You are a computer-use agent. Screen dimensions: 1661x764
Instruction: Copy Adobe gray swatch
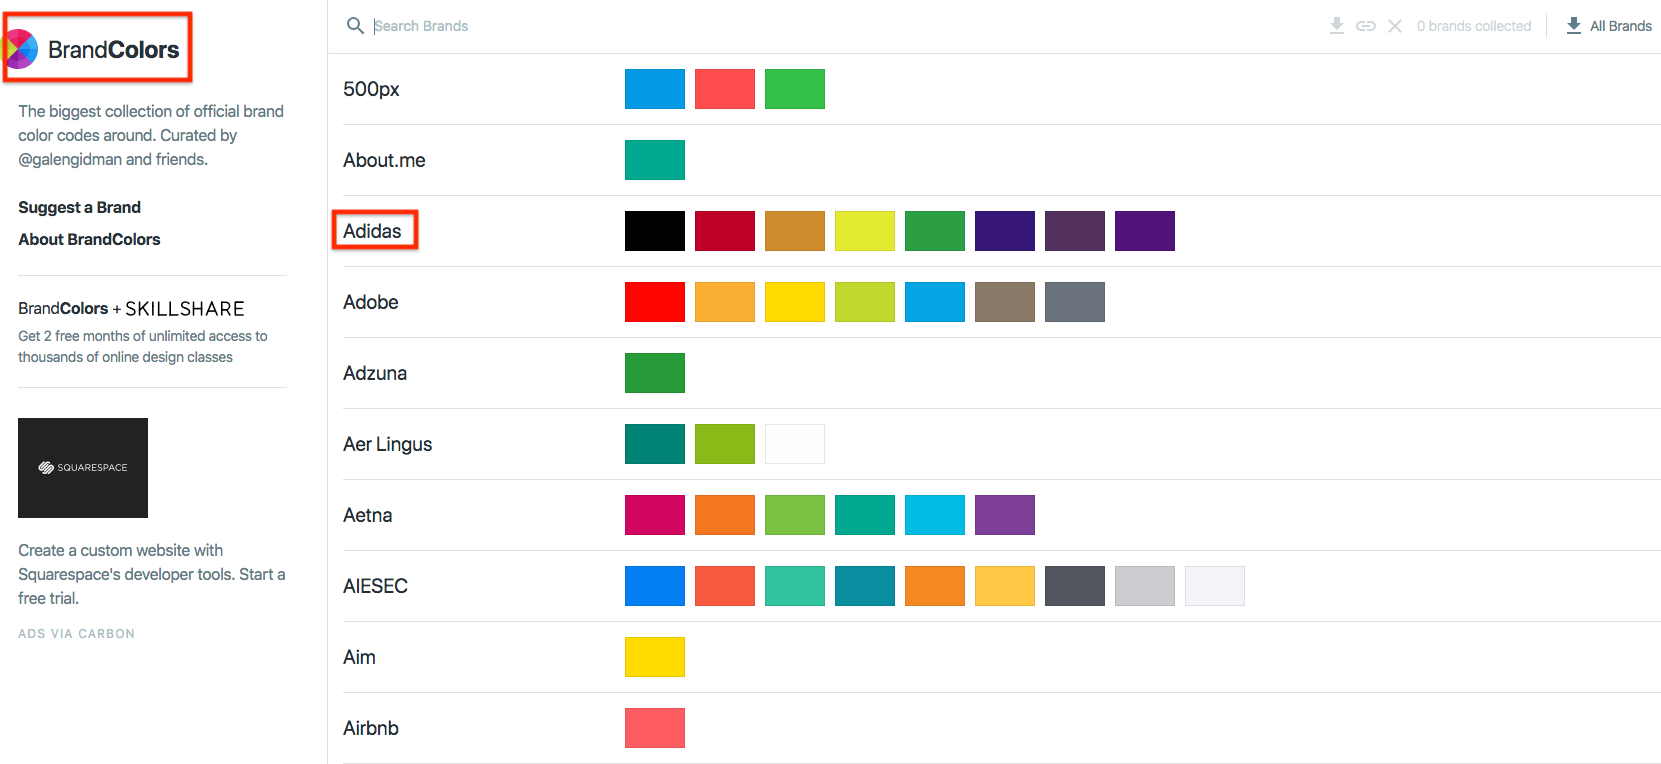coord(1075,302)
